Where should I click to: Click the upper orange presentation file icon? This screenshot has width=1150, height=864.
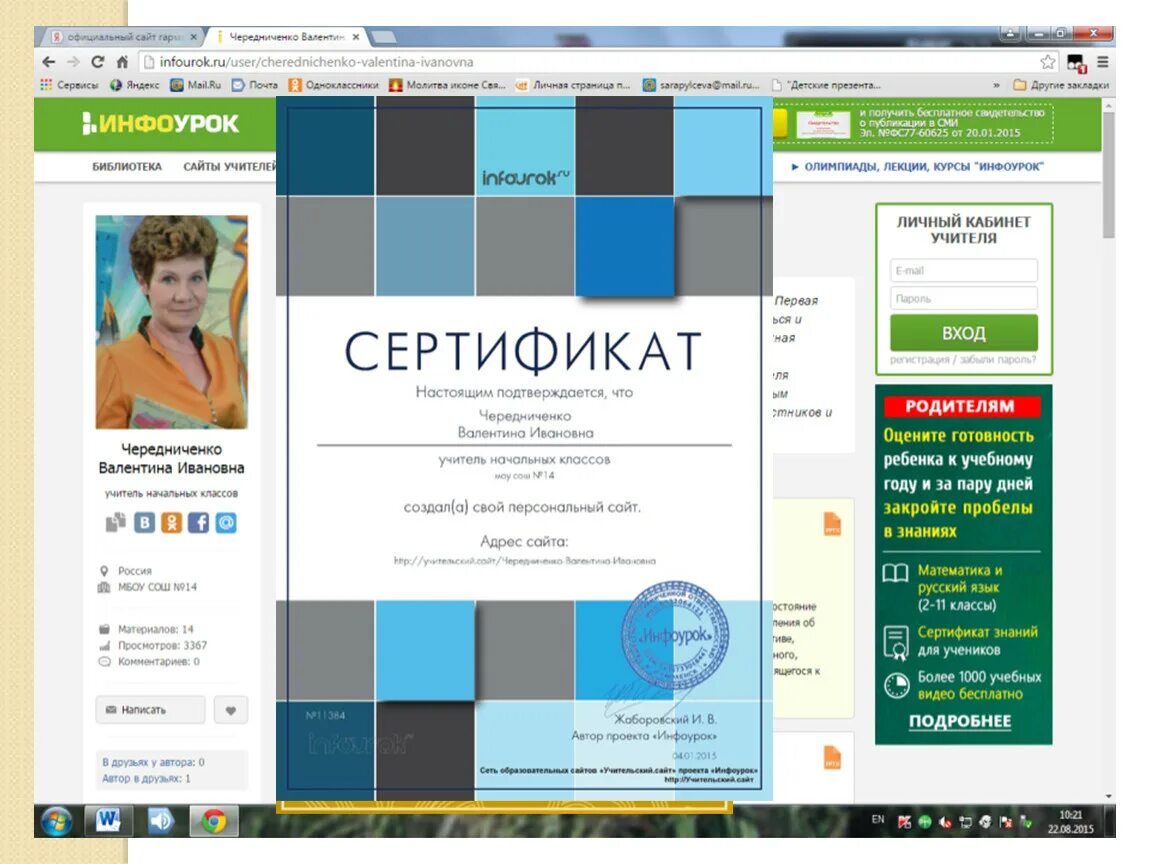point(832,524)
